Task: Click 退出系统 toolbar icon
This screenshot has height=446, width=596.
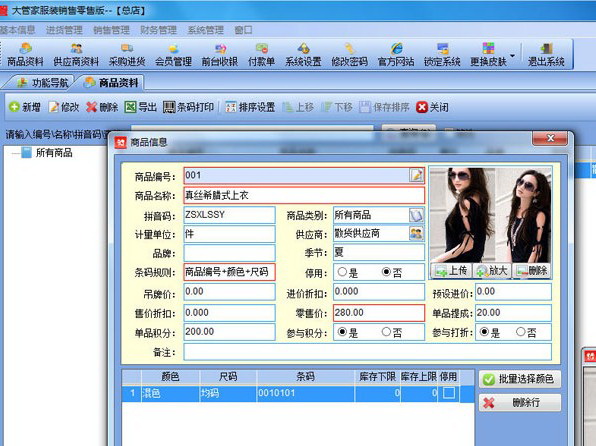Action: pos(546,55)
